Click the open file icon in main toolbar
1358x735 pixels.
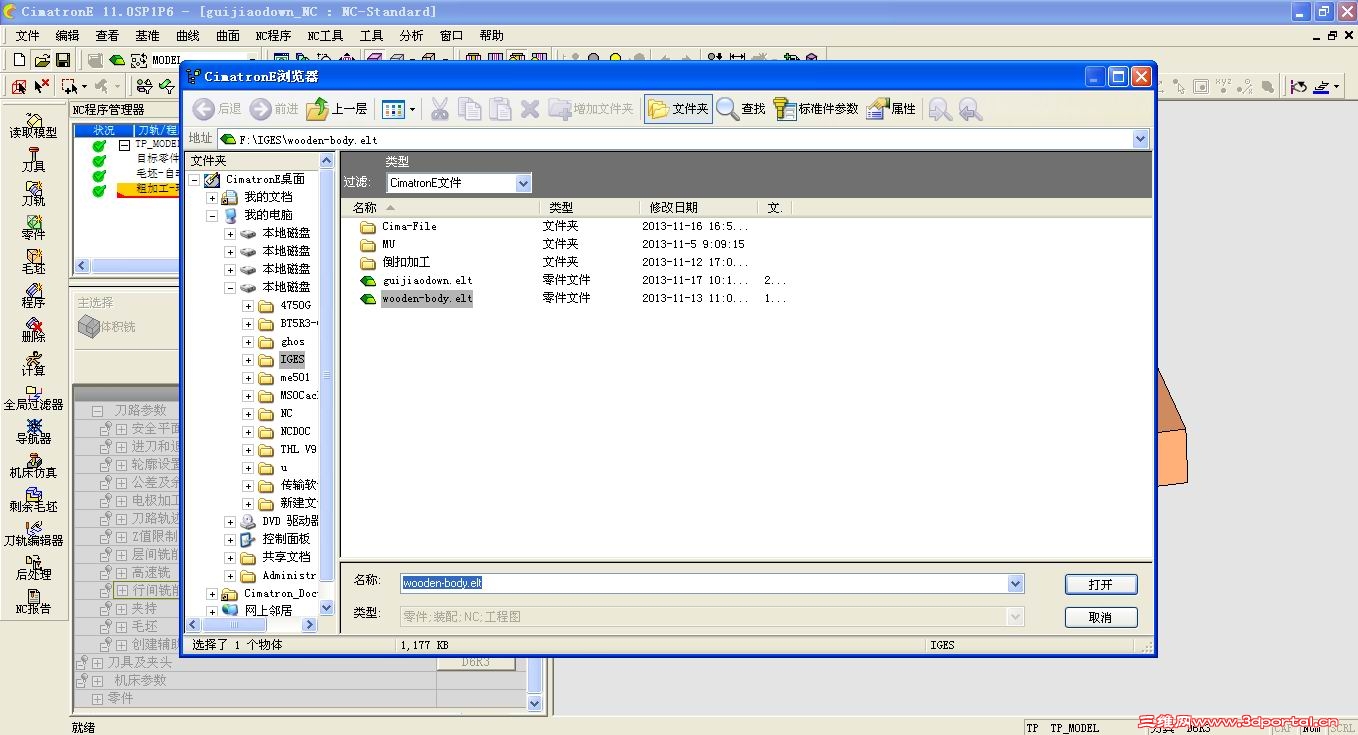pyautogui.click(x=42, y=61)
